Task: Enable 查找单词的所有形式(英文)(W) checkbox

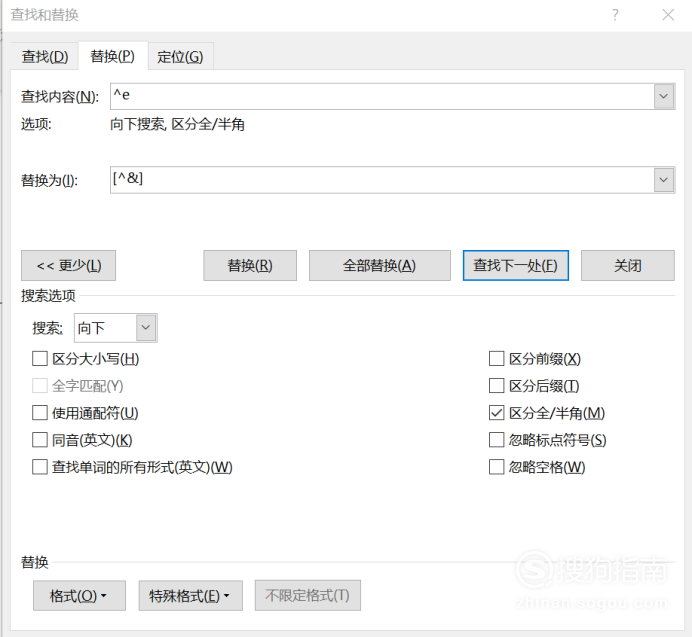Action: click(x=40, y=467)
